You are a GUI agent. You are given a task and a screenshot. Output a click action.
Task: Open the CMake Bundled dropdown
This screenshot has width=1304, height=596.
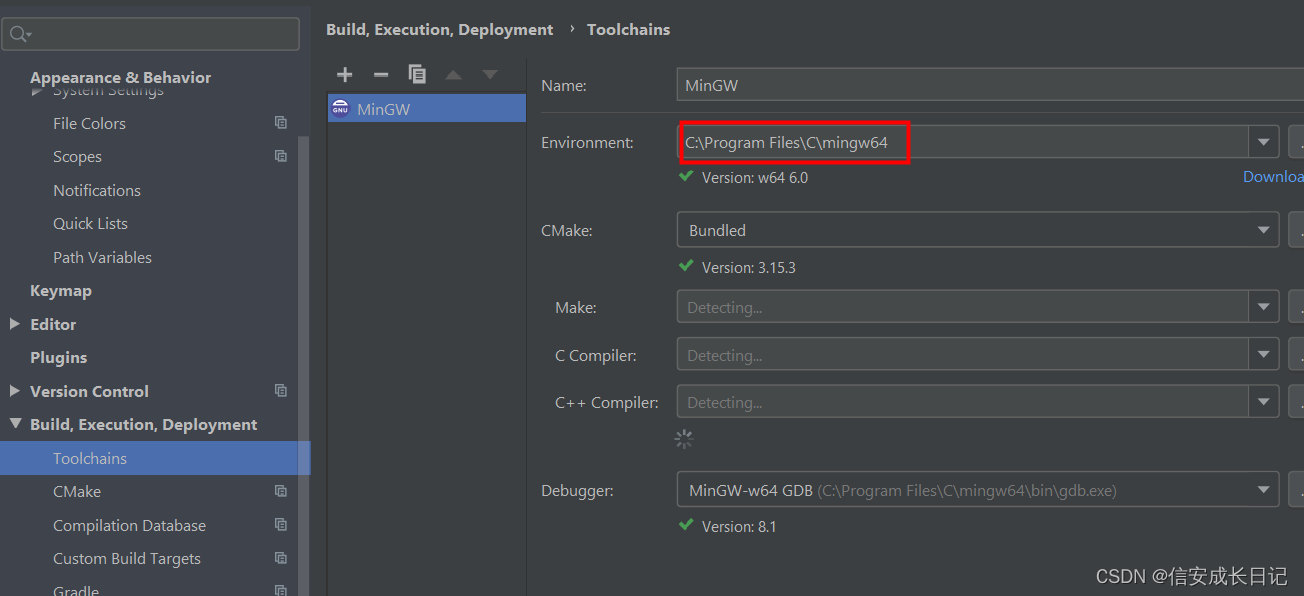978,230
